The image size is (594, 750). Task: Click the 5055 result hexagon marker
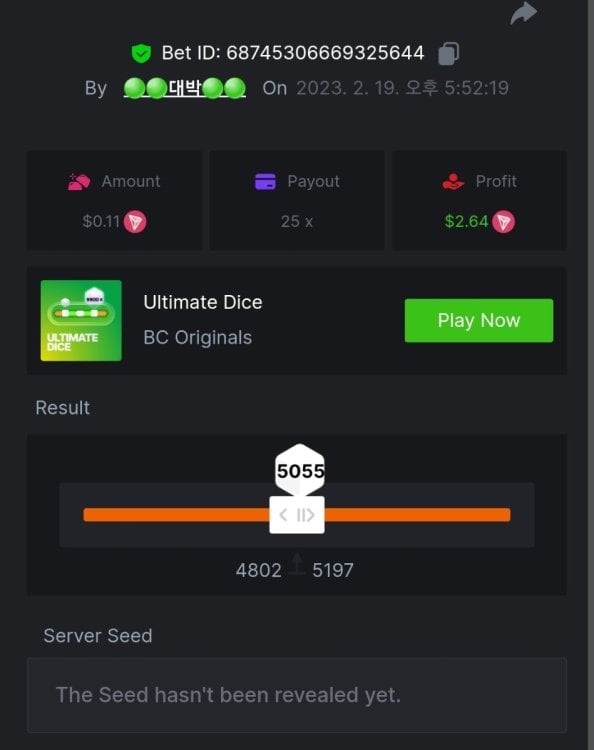[x=300, y=470]
